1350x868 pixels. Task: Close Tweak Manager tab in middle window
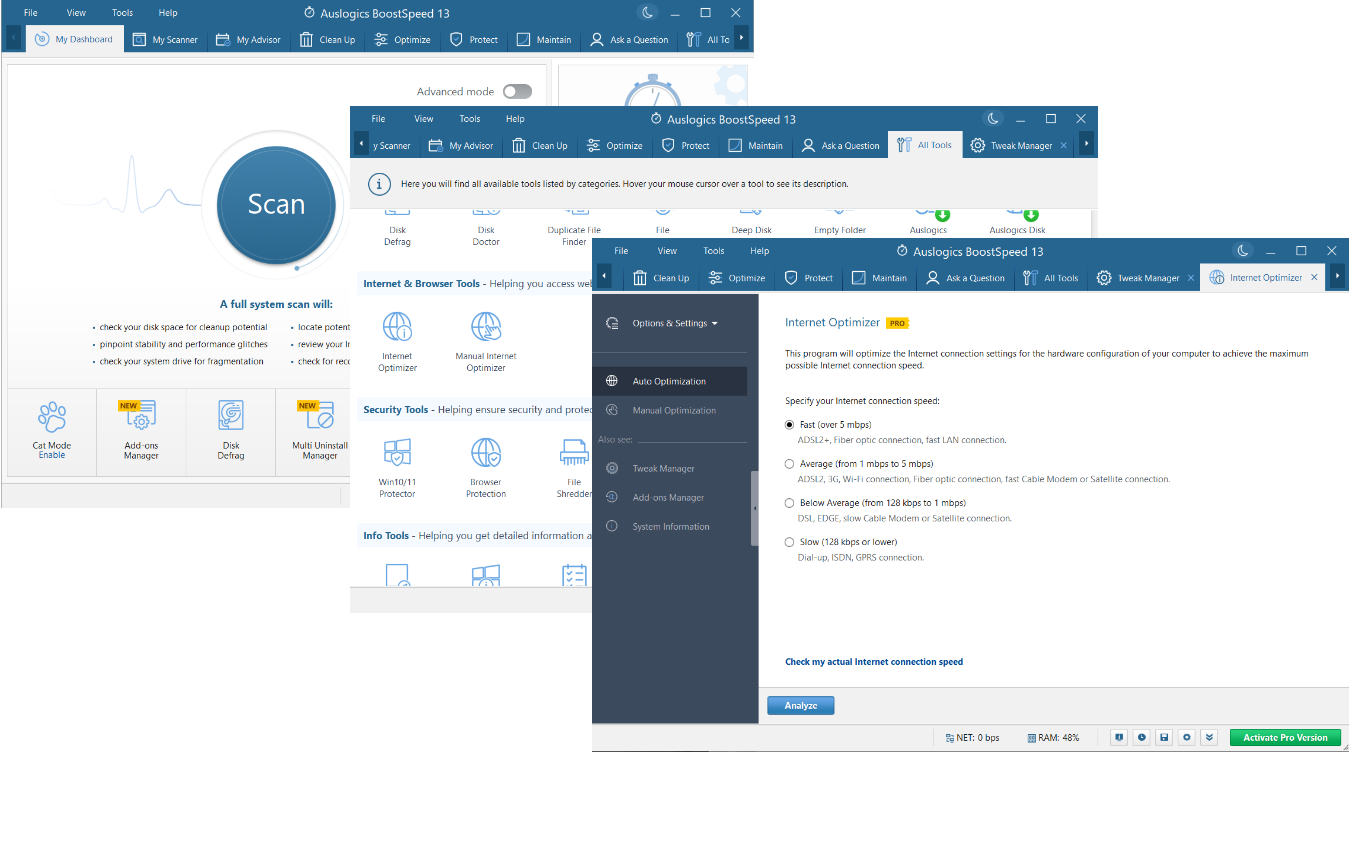point(1063,146)
